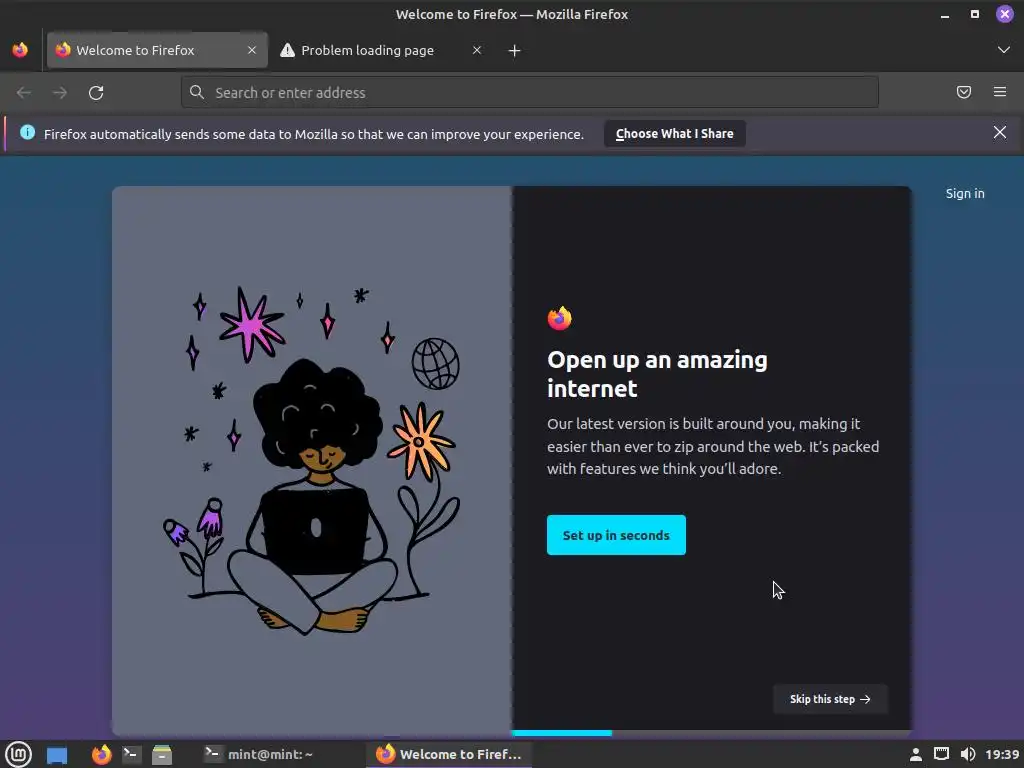This screenshot has height=768, width=1024.
Task: Open the user applet in system tray
Action: [x=916, y=754]
